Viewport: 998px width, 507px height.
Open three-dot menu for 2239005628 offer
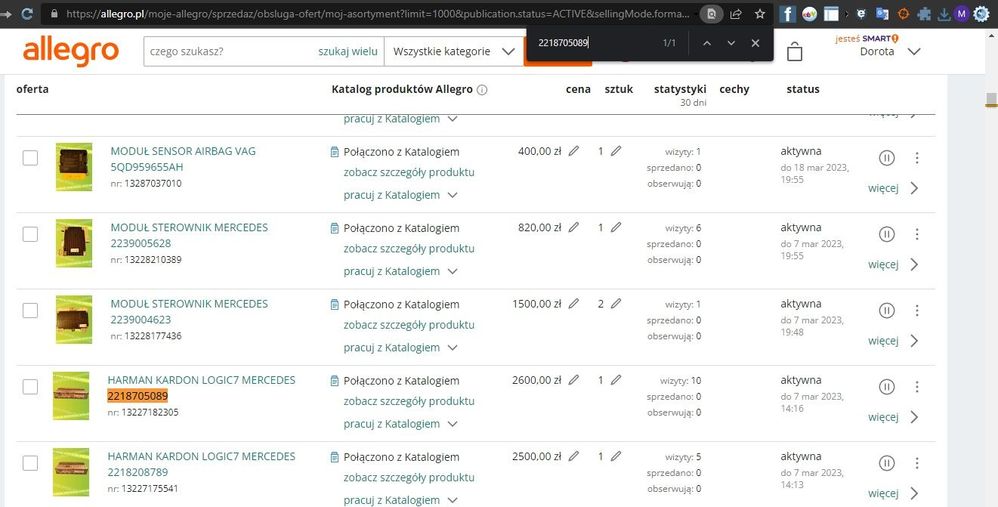click(917, 234)
